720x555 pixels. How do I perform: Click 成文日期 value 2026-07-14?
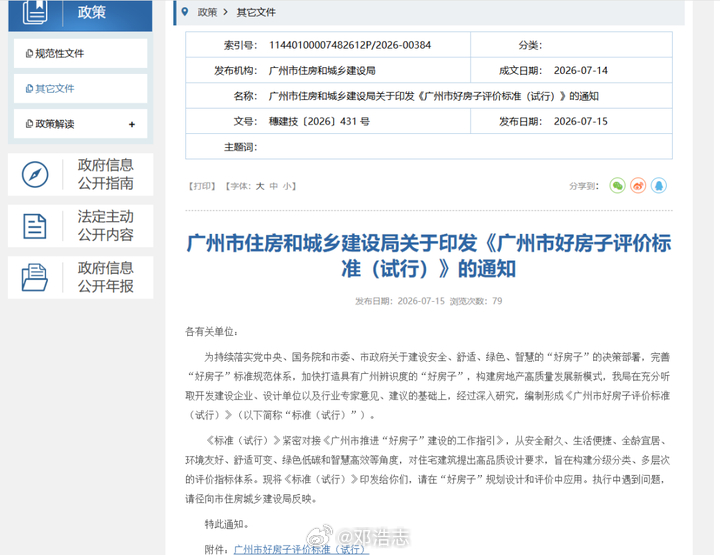580,71
